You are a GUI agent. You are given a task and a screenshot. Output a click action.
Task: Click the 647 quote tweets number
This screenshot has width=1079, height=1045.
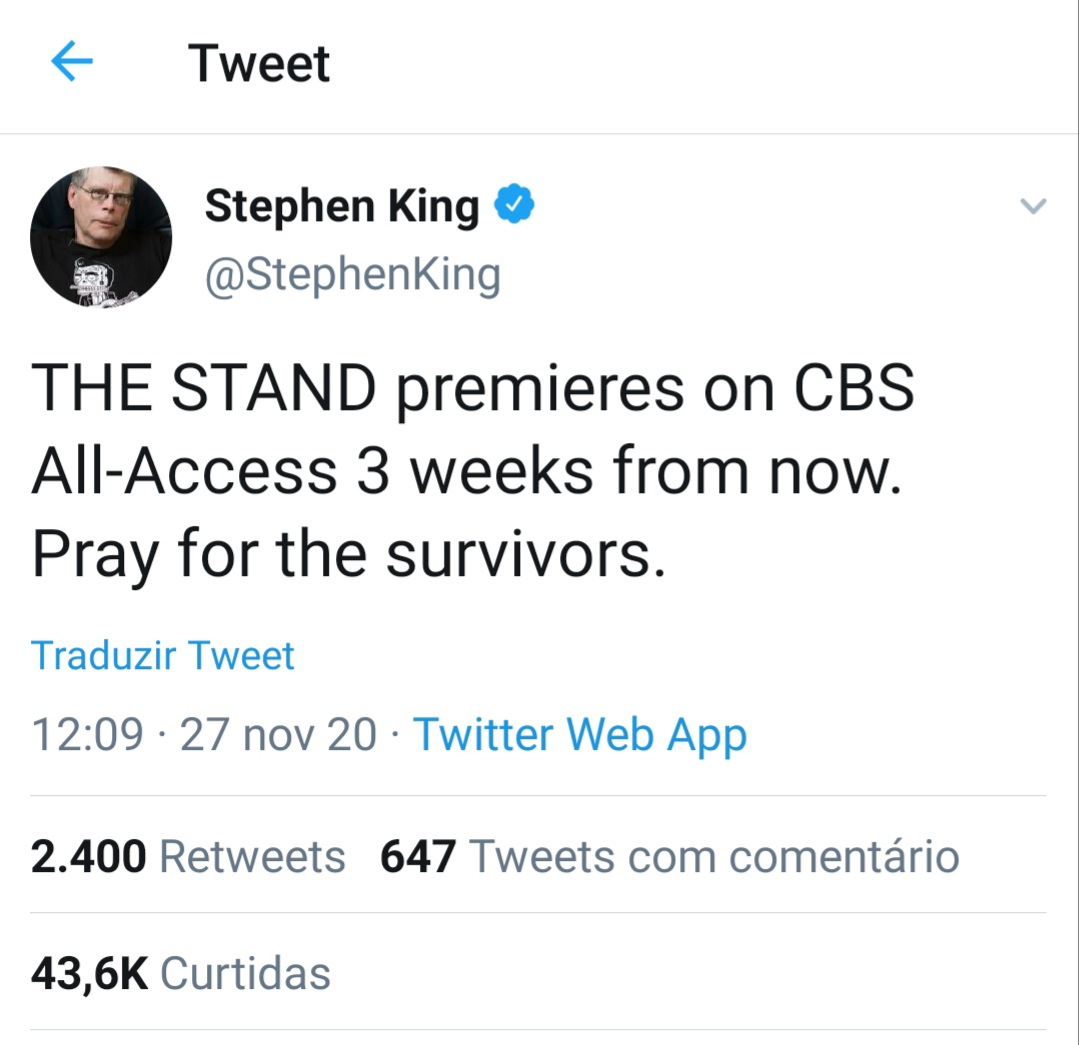tap(418, 857)
